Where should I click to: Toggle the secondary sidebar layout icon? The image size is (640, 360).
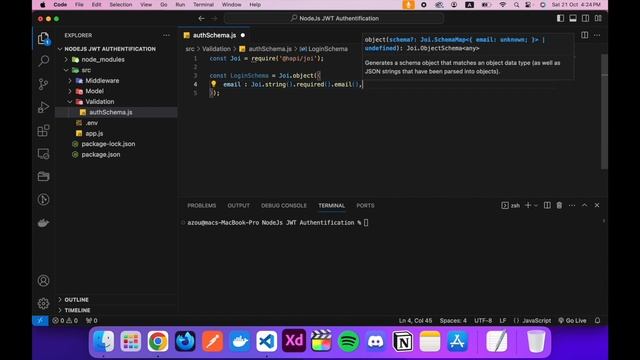pos(585,18)
